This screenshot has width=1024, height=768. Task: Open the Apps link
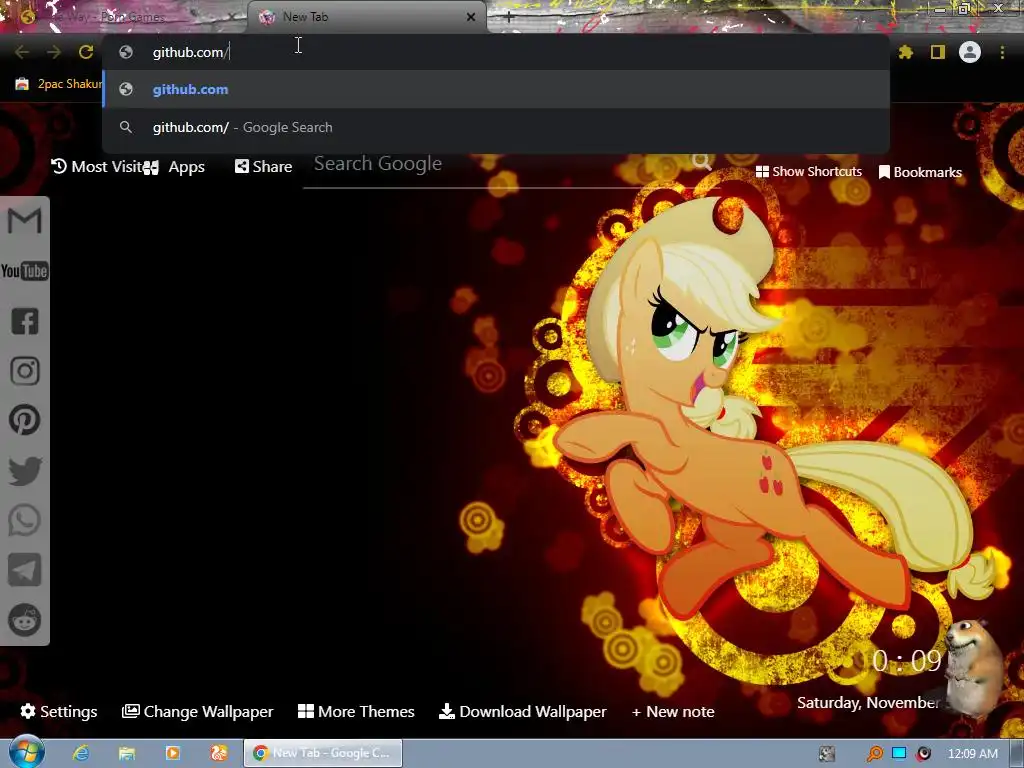pyautogui.click(x=174, y=167)
